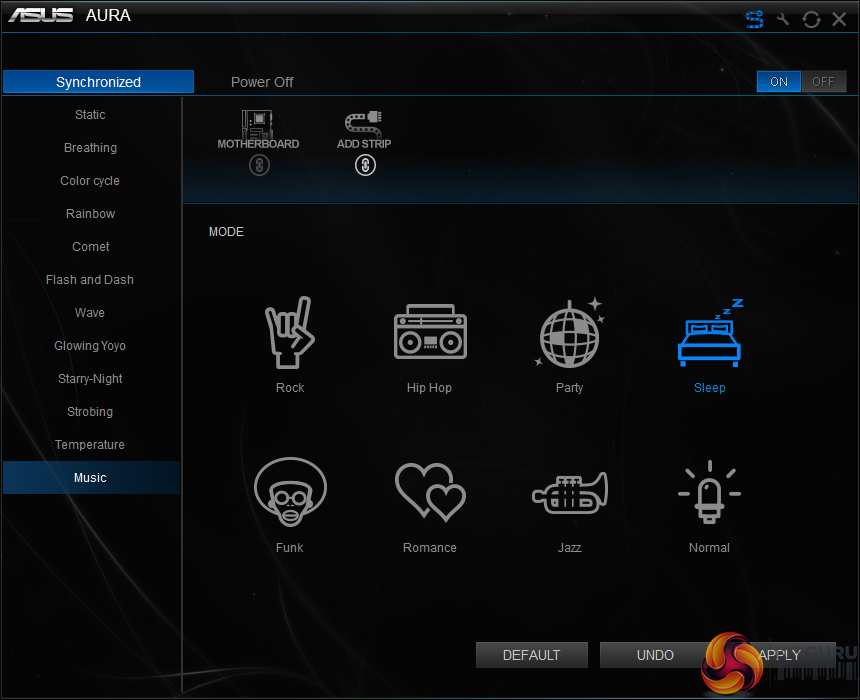The image size is (860, 700).
Task: Pick the Jazz trumpet icon
Action: (570, 494)
